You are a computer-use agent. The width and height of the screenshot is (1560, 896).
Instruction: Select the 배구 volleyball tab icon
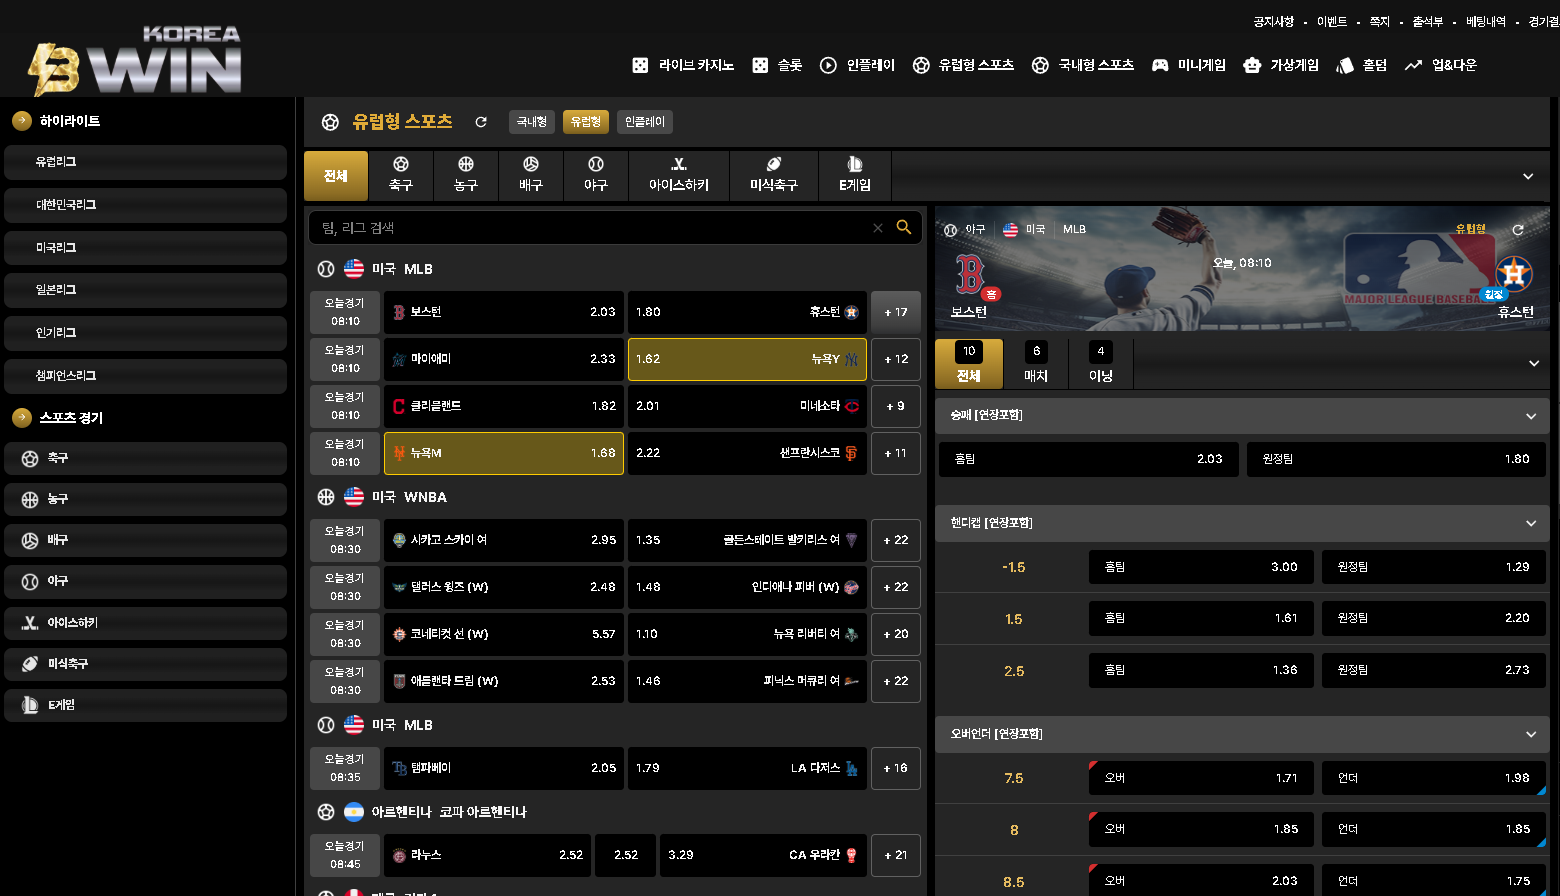(531, 176)
